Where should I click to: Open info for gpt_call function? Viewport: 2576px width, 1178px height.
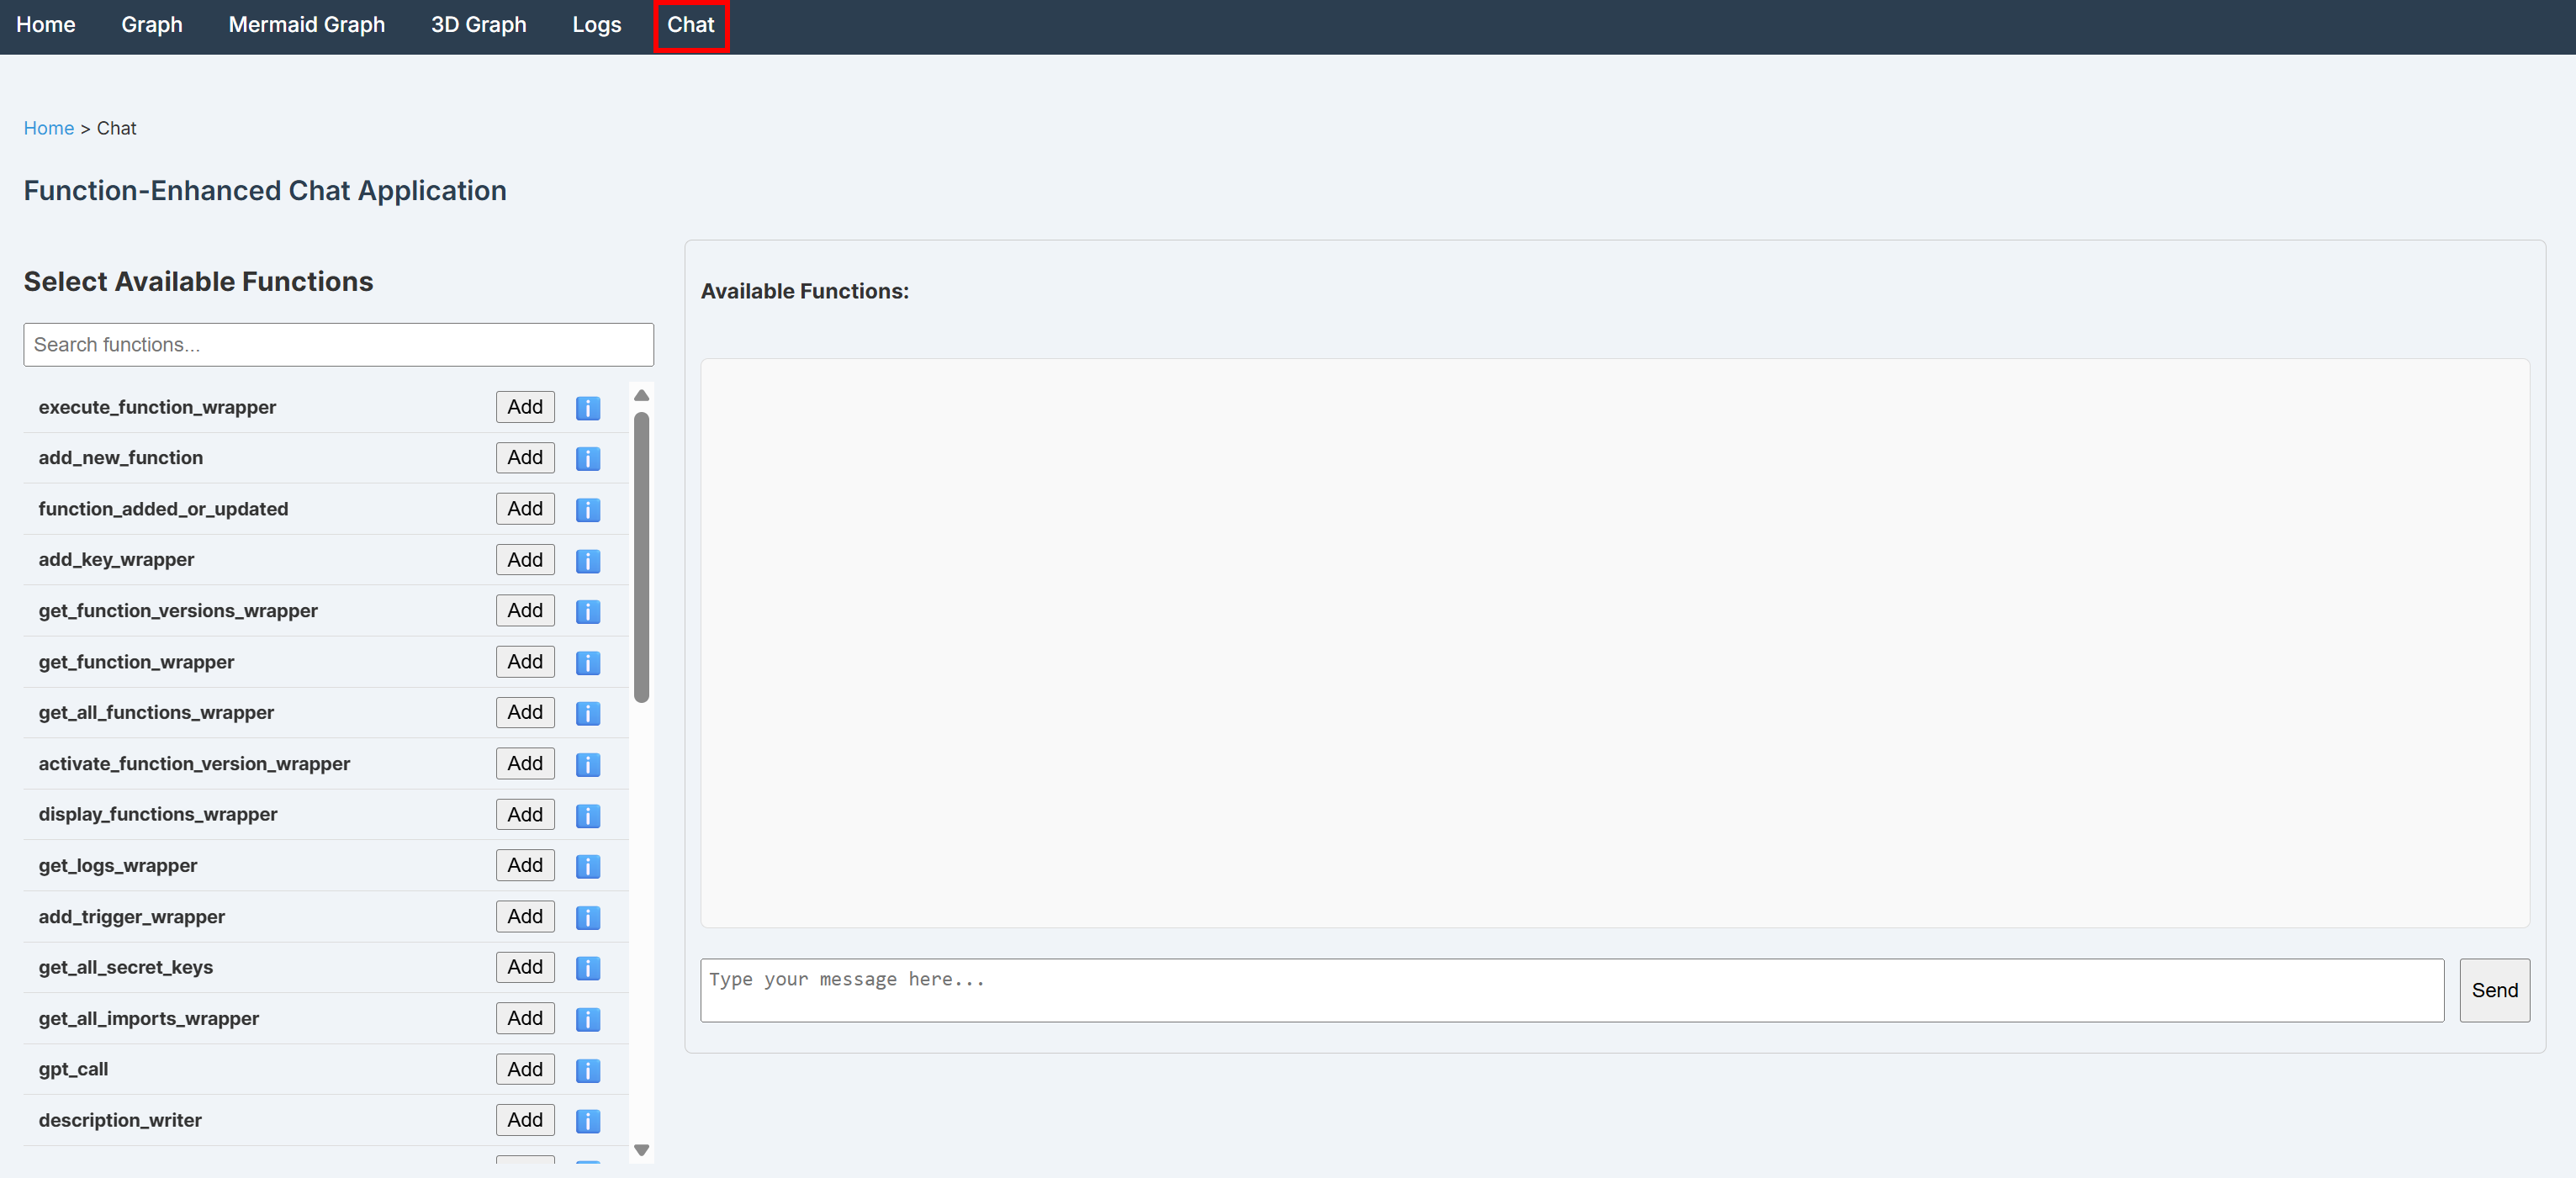tap(587, 1069)
